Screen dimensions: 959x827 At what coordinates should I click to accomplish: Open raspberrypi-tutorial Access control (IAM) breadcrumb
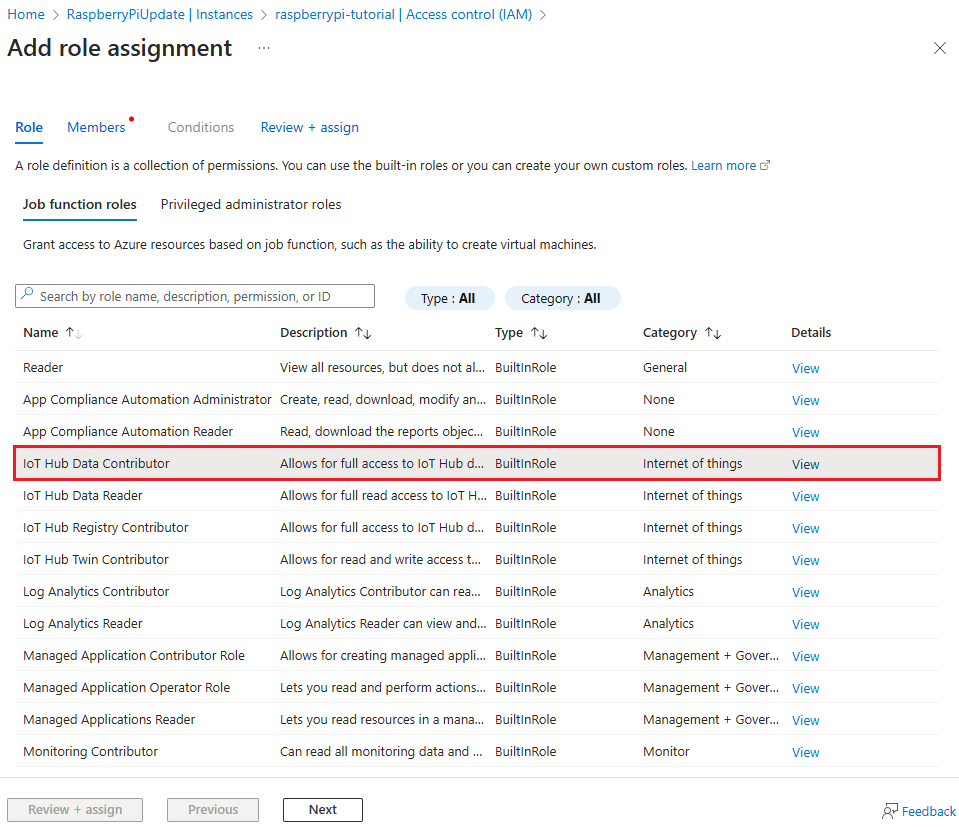[x=404, y=14]
